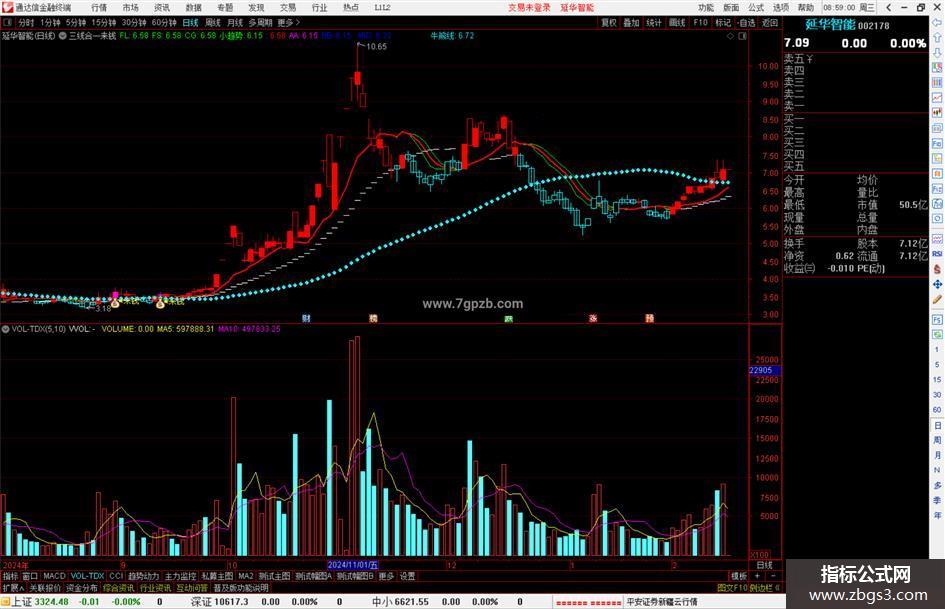
Task: Open 更多 in the indicator tab bar
Action: (386, 576)
